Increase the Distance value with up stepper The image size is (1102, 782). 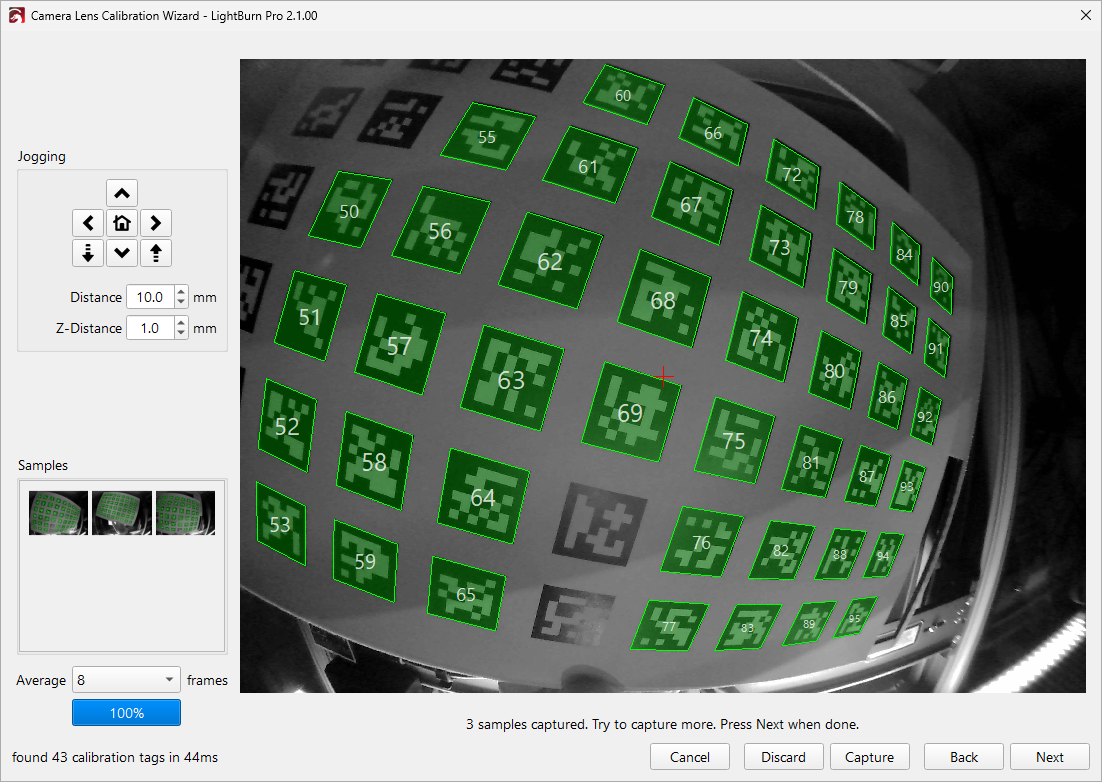[x=181, y=292]
